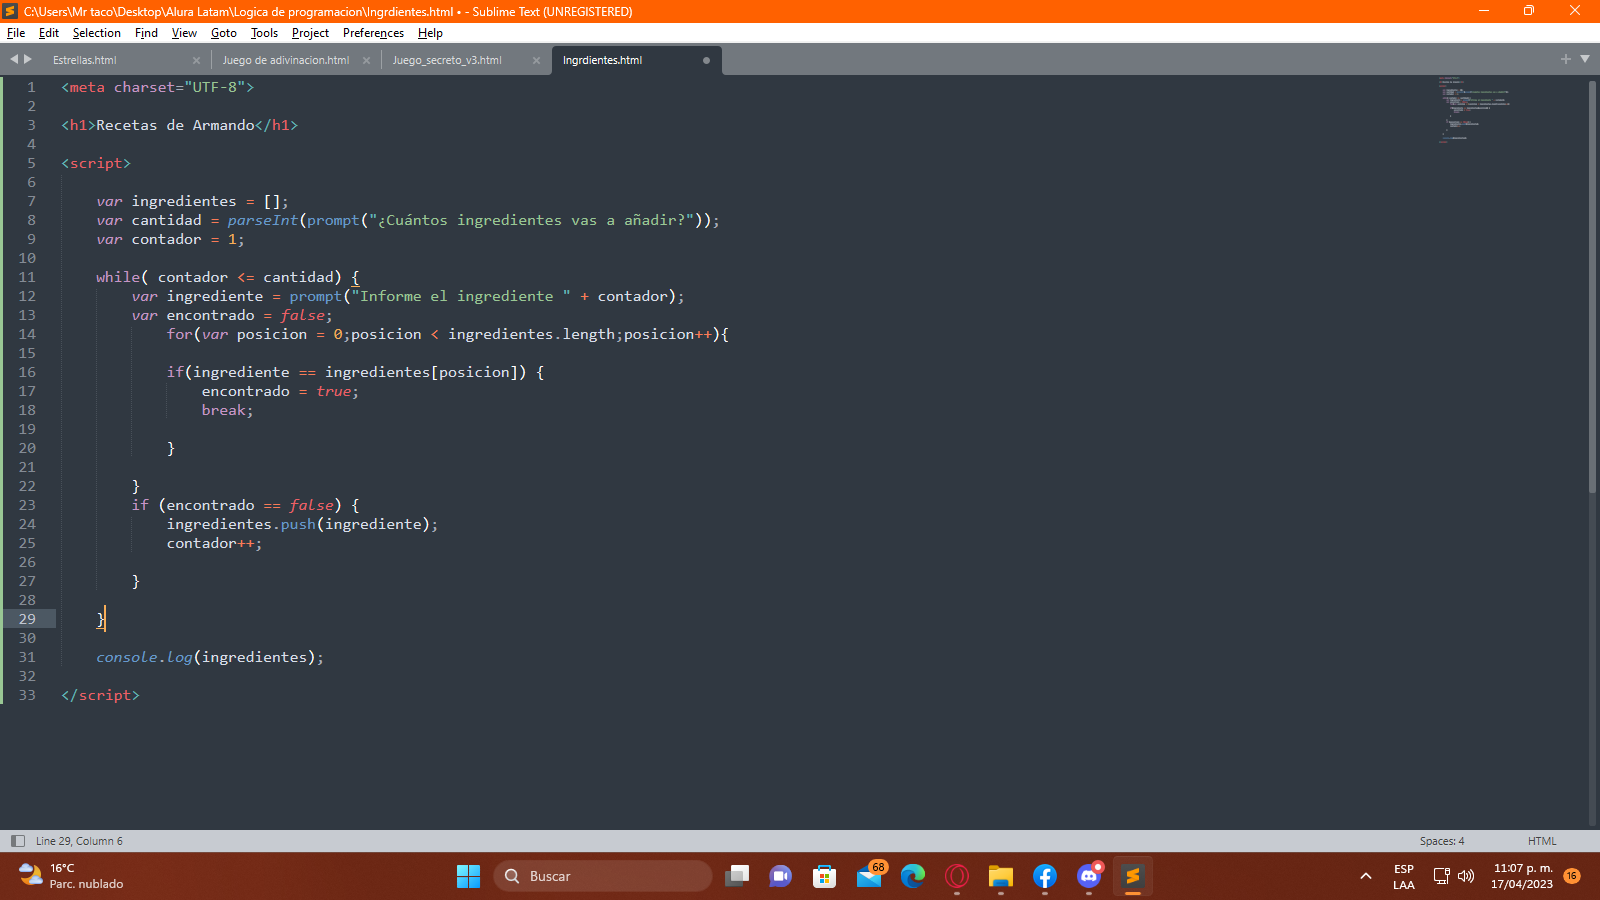The height and width of the screenshot is (900, 1600).
Task: Close the Juego de adivinacion.html tab
Action: [x=366, y=60]
